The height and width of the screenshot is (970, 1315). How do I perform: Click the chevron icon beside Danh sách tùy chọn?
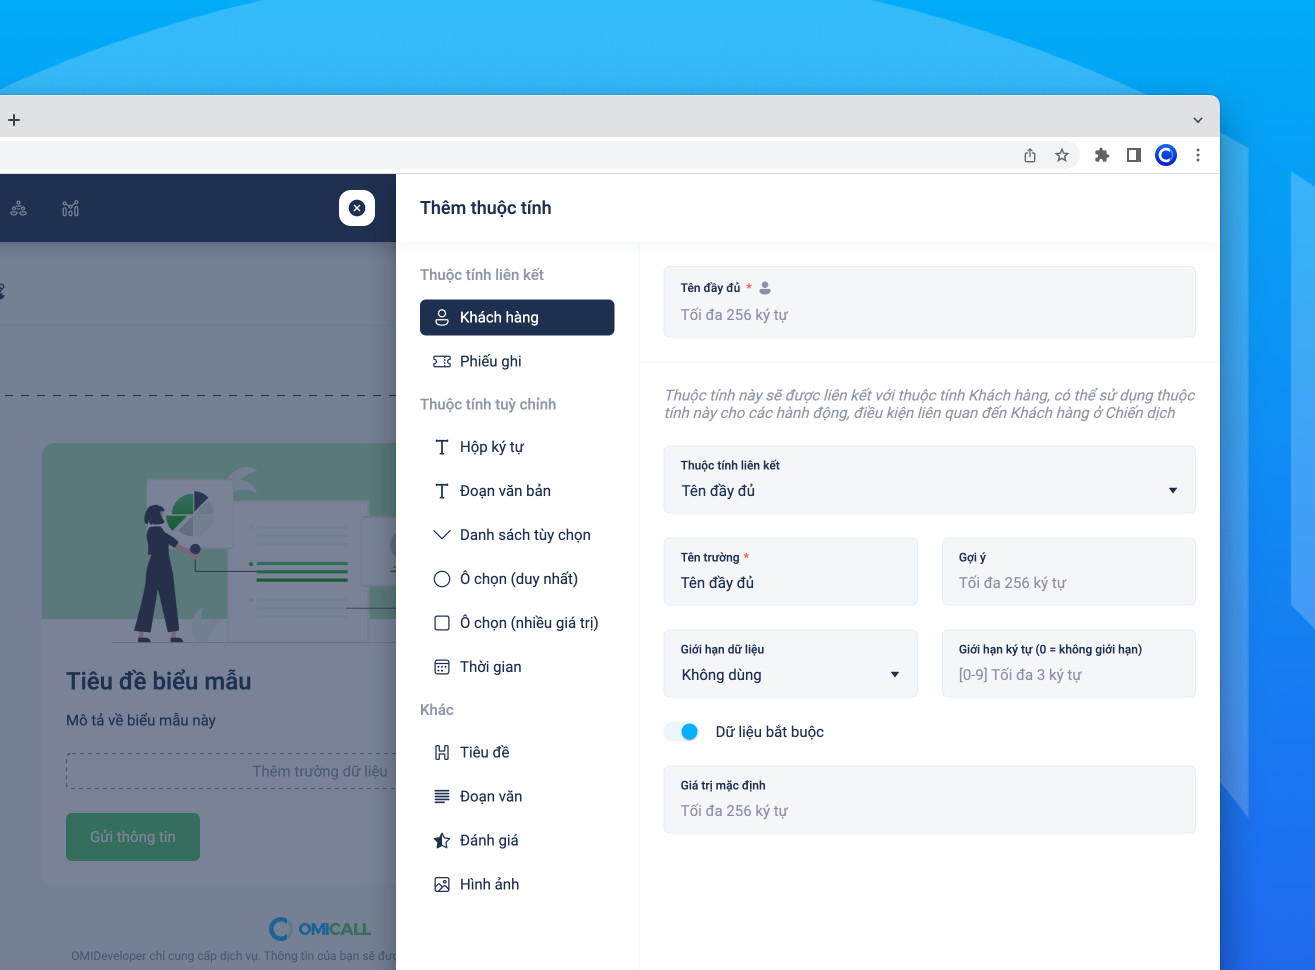(442, 535)
